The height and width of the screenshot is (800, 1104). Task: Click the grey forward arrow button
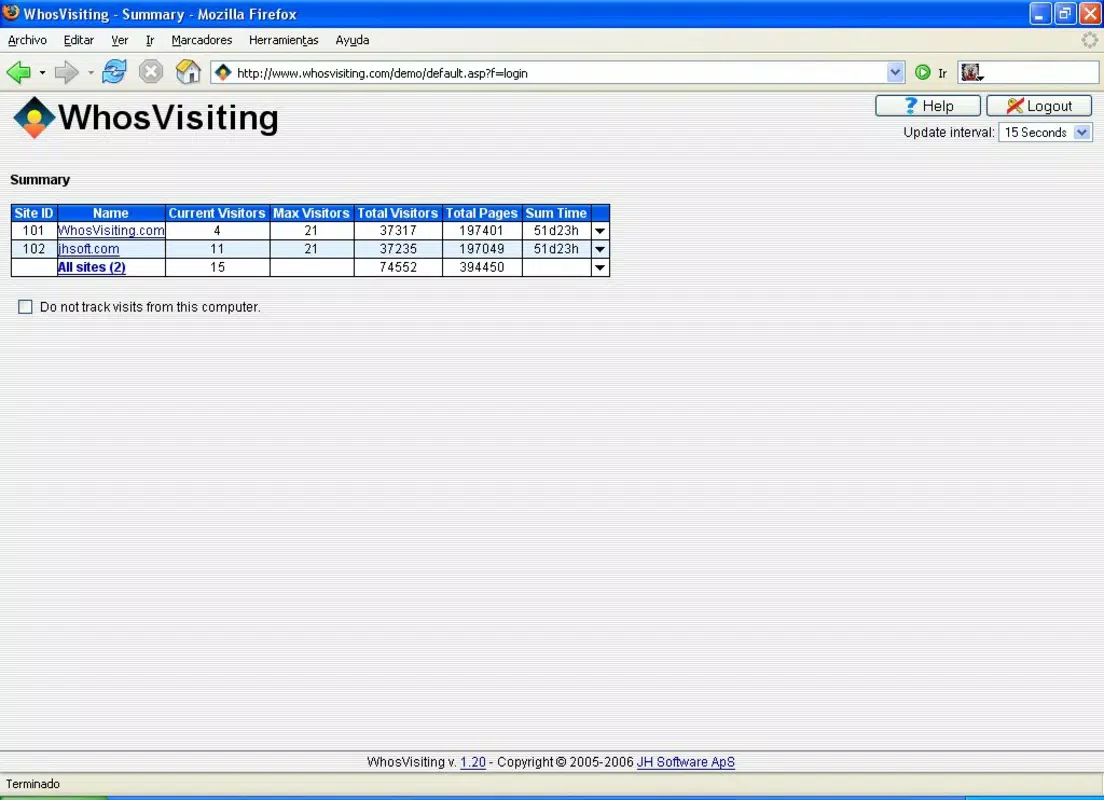[67, 72]
